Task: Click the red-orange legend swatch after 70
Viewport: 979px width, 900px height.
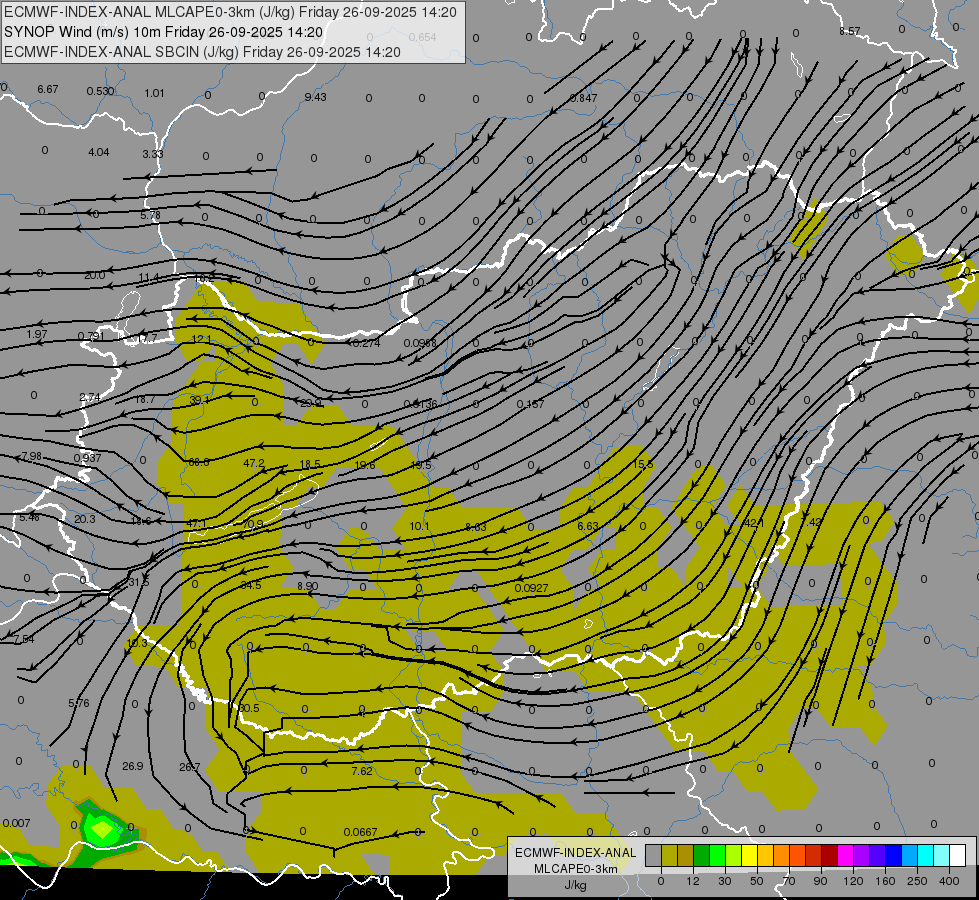Action: [798, 855]
